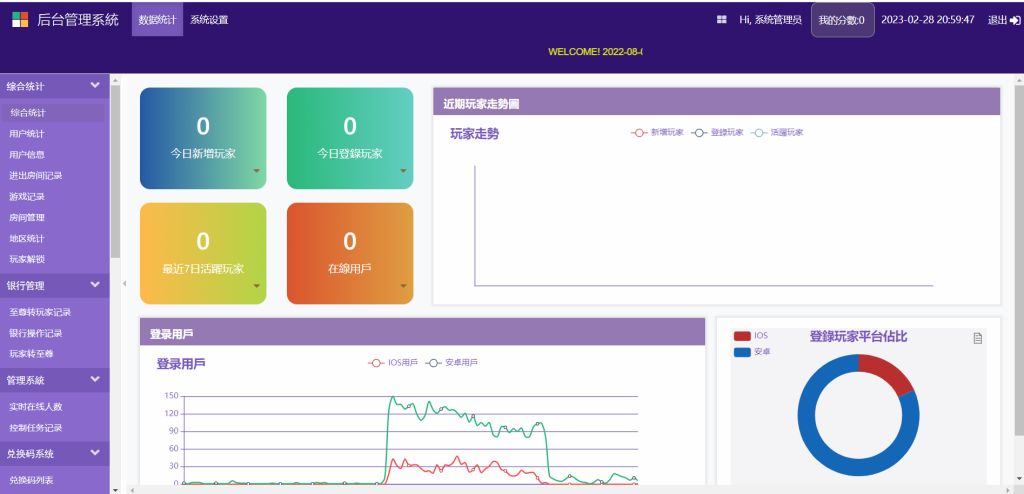Toggle 新增玩家 legend marker
Image resolution: width=1024 pixels, height=494 pixels.
coord(638,133)
